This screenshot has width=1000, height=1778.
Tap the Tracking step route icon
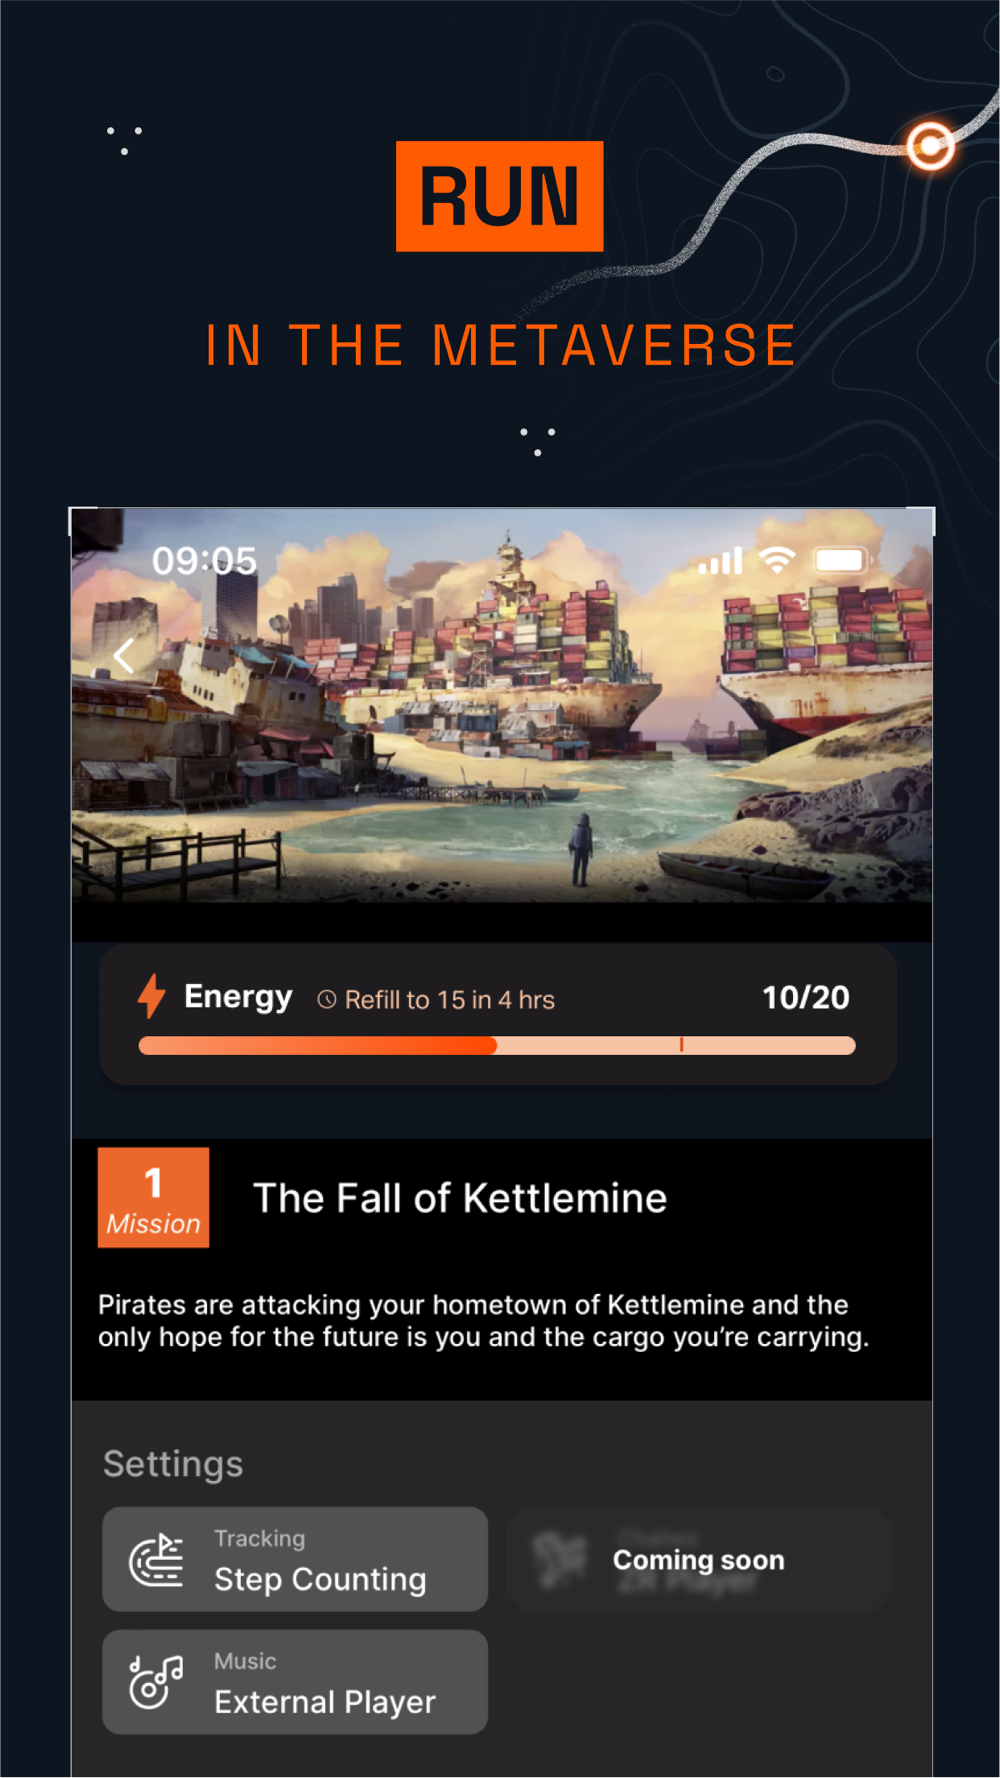tap(157, 1560)
